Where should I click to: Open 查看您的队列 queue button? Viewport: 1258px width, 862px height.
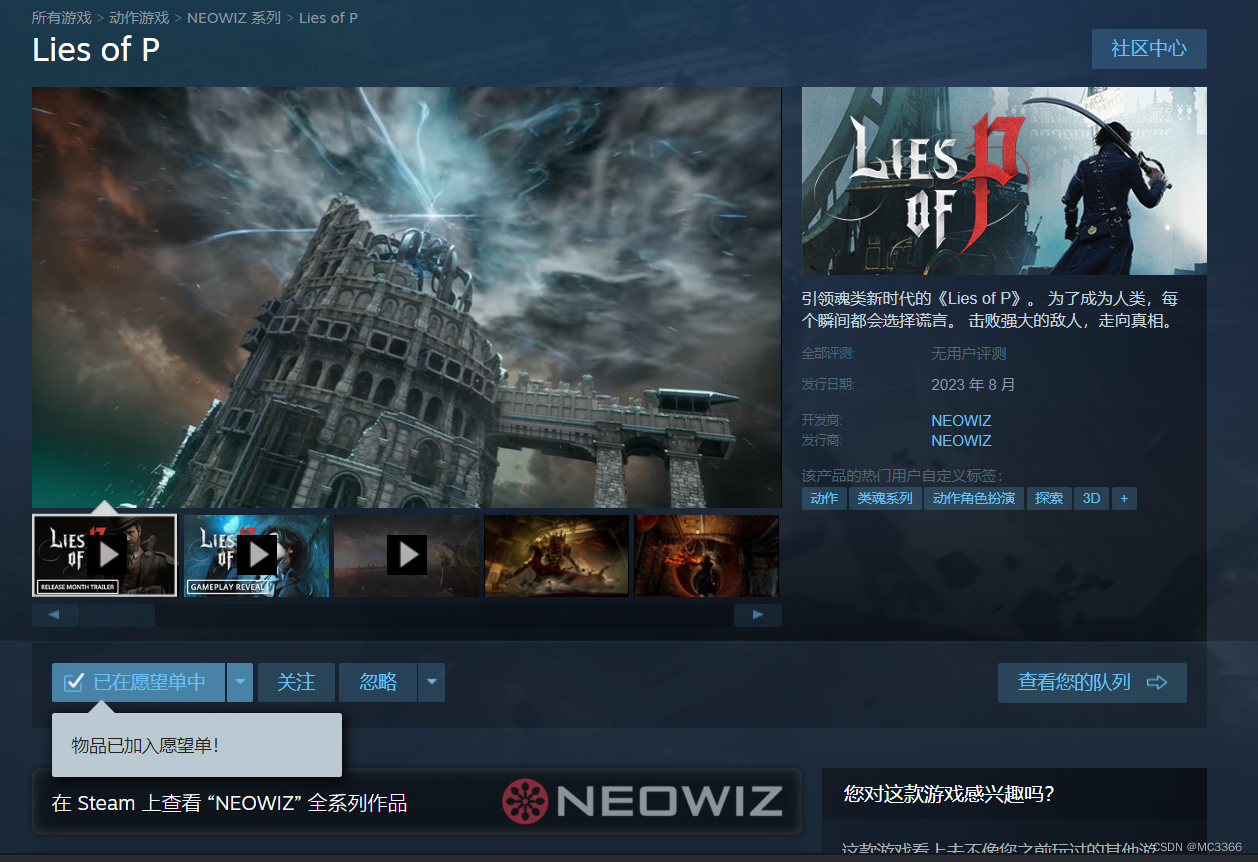point(1092,682)
